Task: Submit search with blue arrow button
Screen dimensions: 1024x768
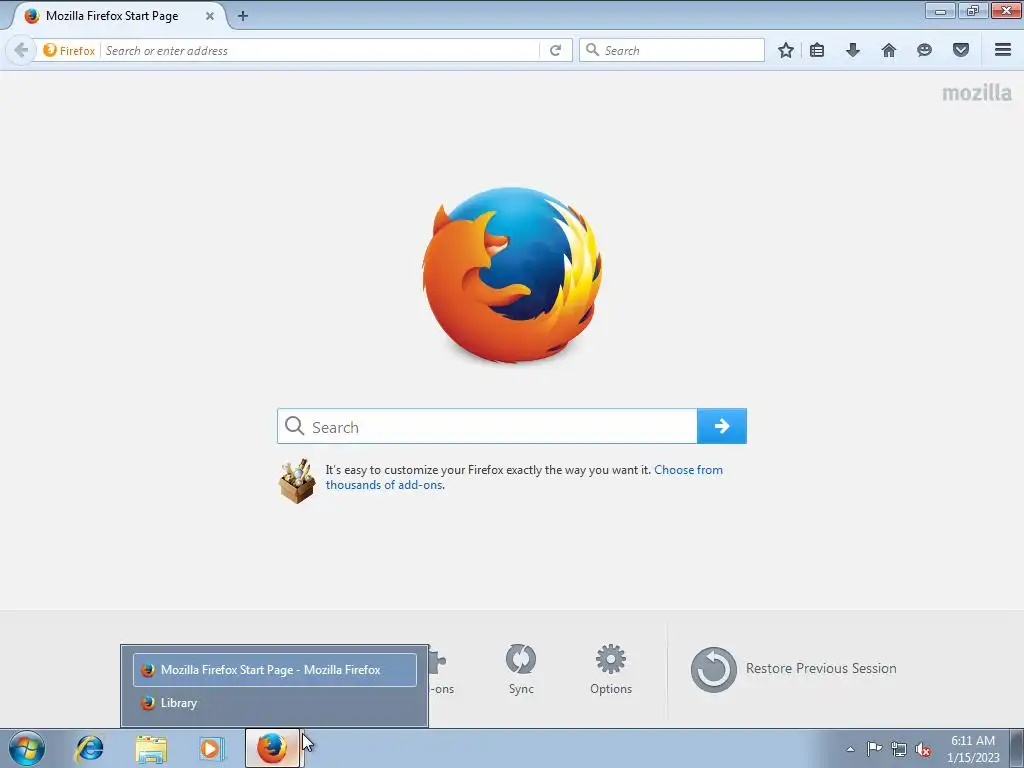Action: pyautogui.click(x=722, y=426)
